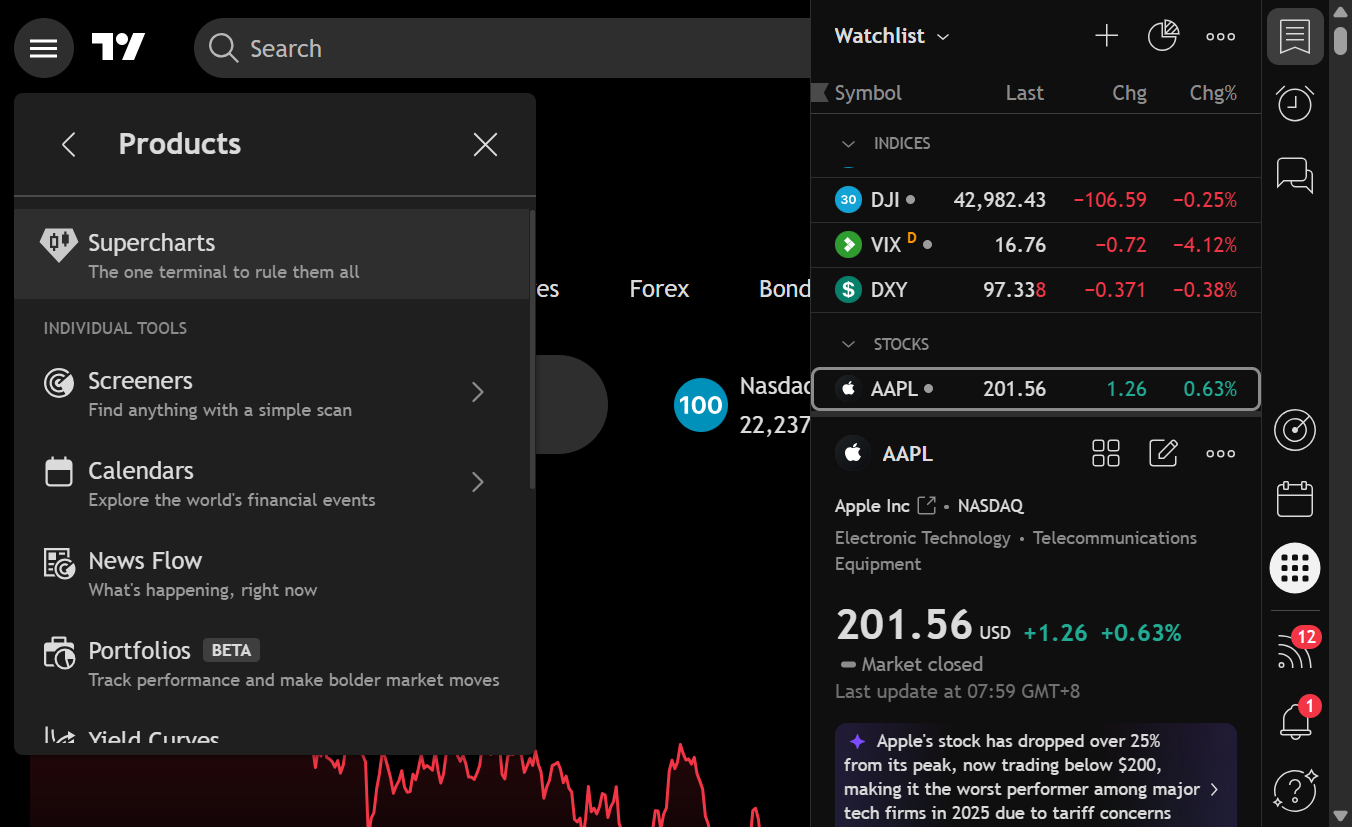Open watchlist advanced view pie icon

click(x=1163, y=36)
